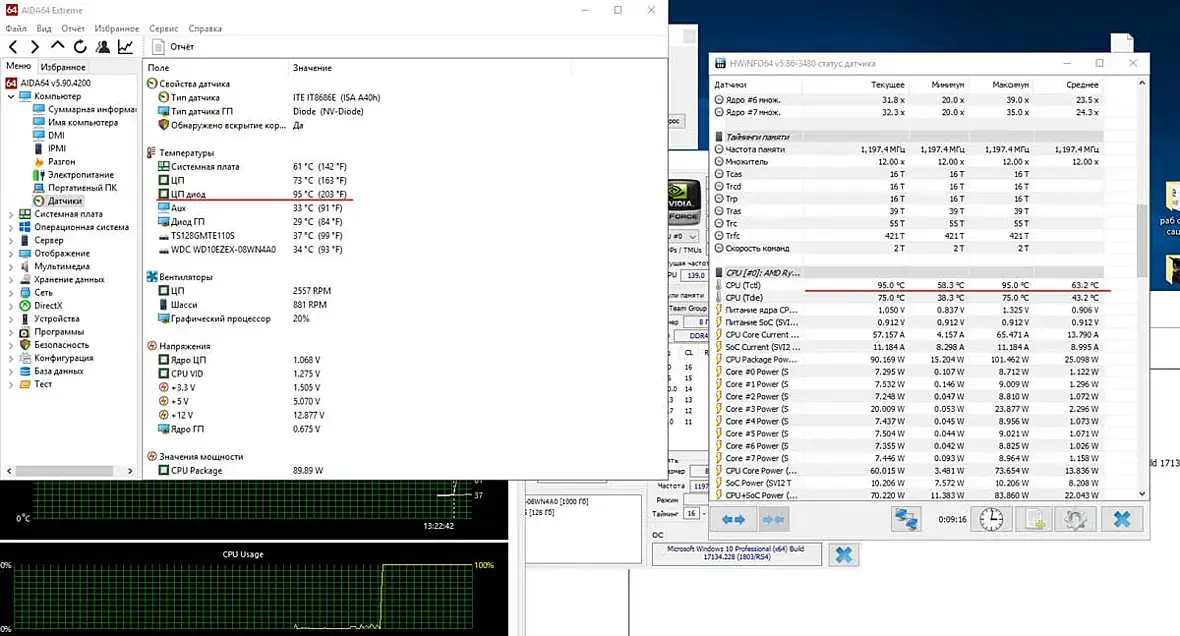Click HWiNFO scrollbar down arrow

pyautogui.click(x=1142, y=494)
